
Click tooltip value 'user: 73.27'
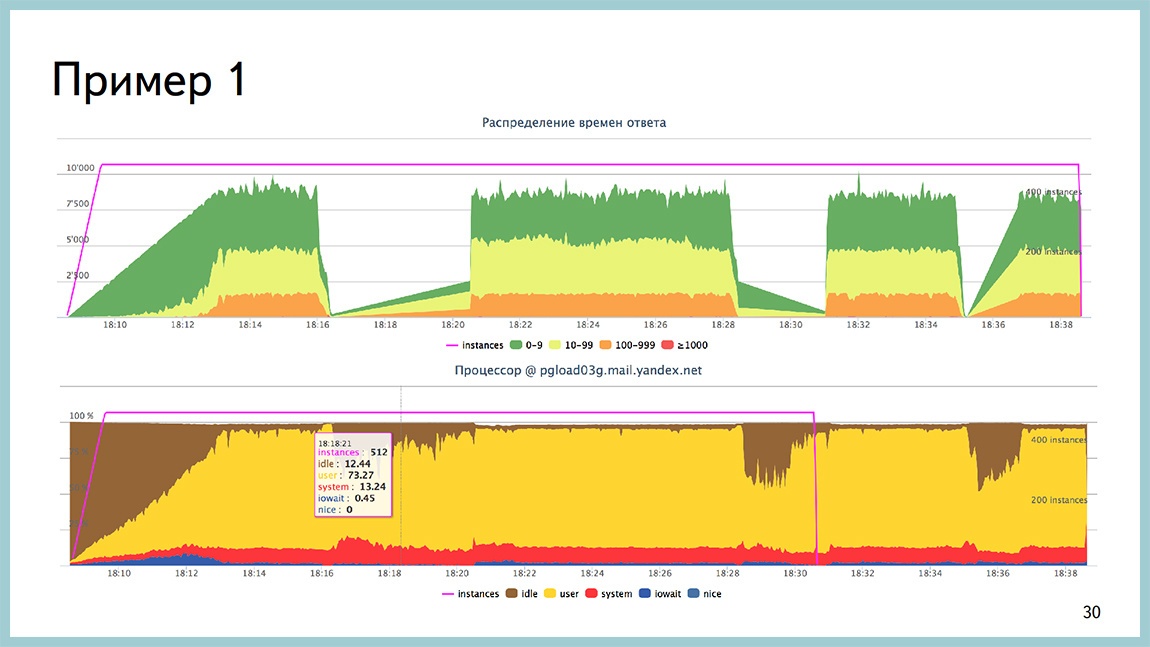pyautogui.click(x=345, y=475)
